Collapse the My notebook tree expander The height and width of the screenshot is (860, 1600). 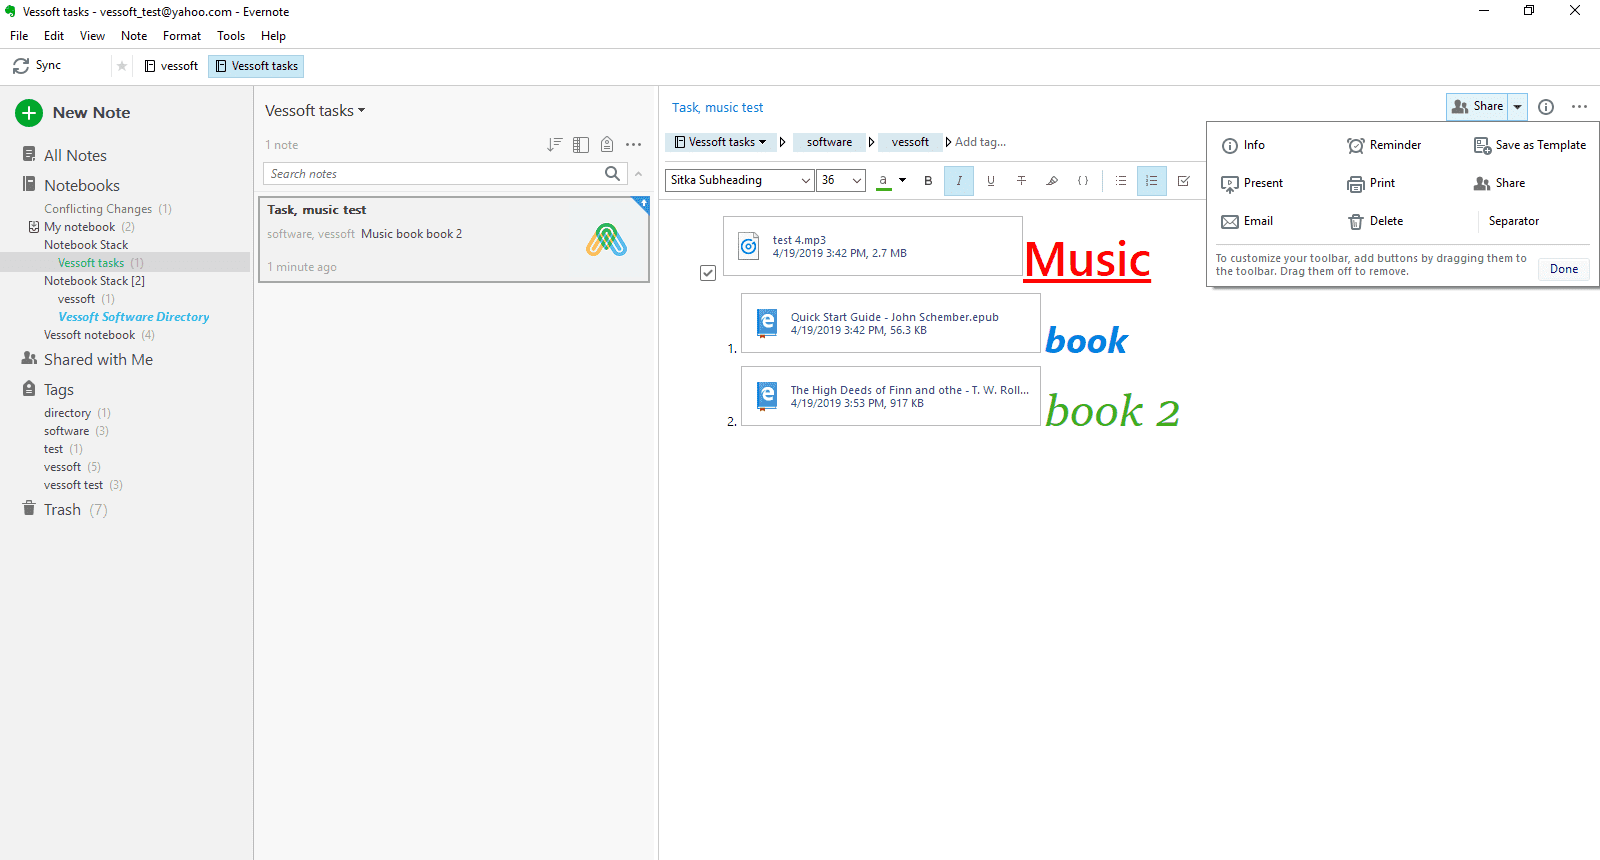[34, 227]
